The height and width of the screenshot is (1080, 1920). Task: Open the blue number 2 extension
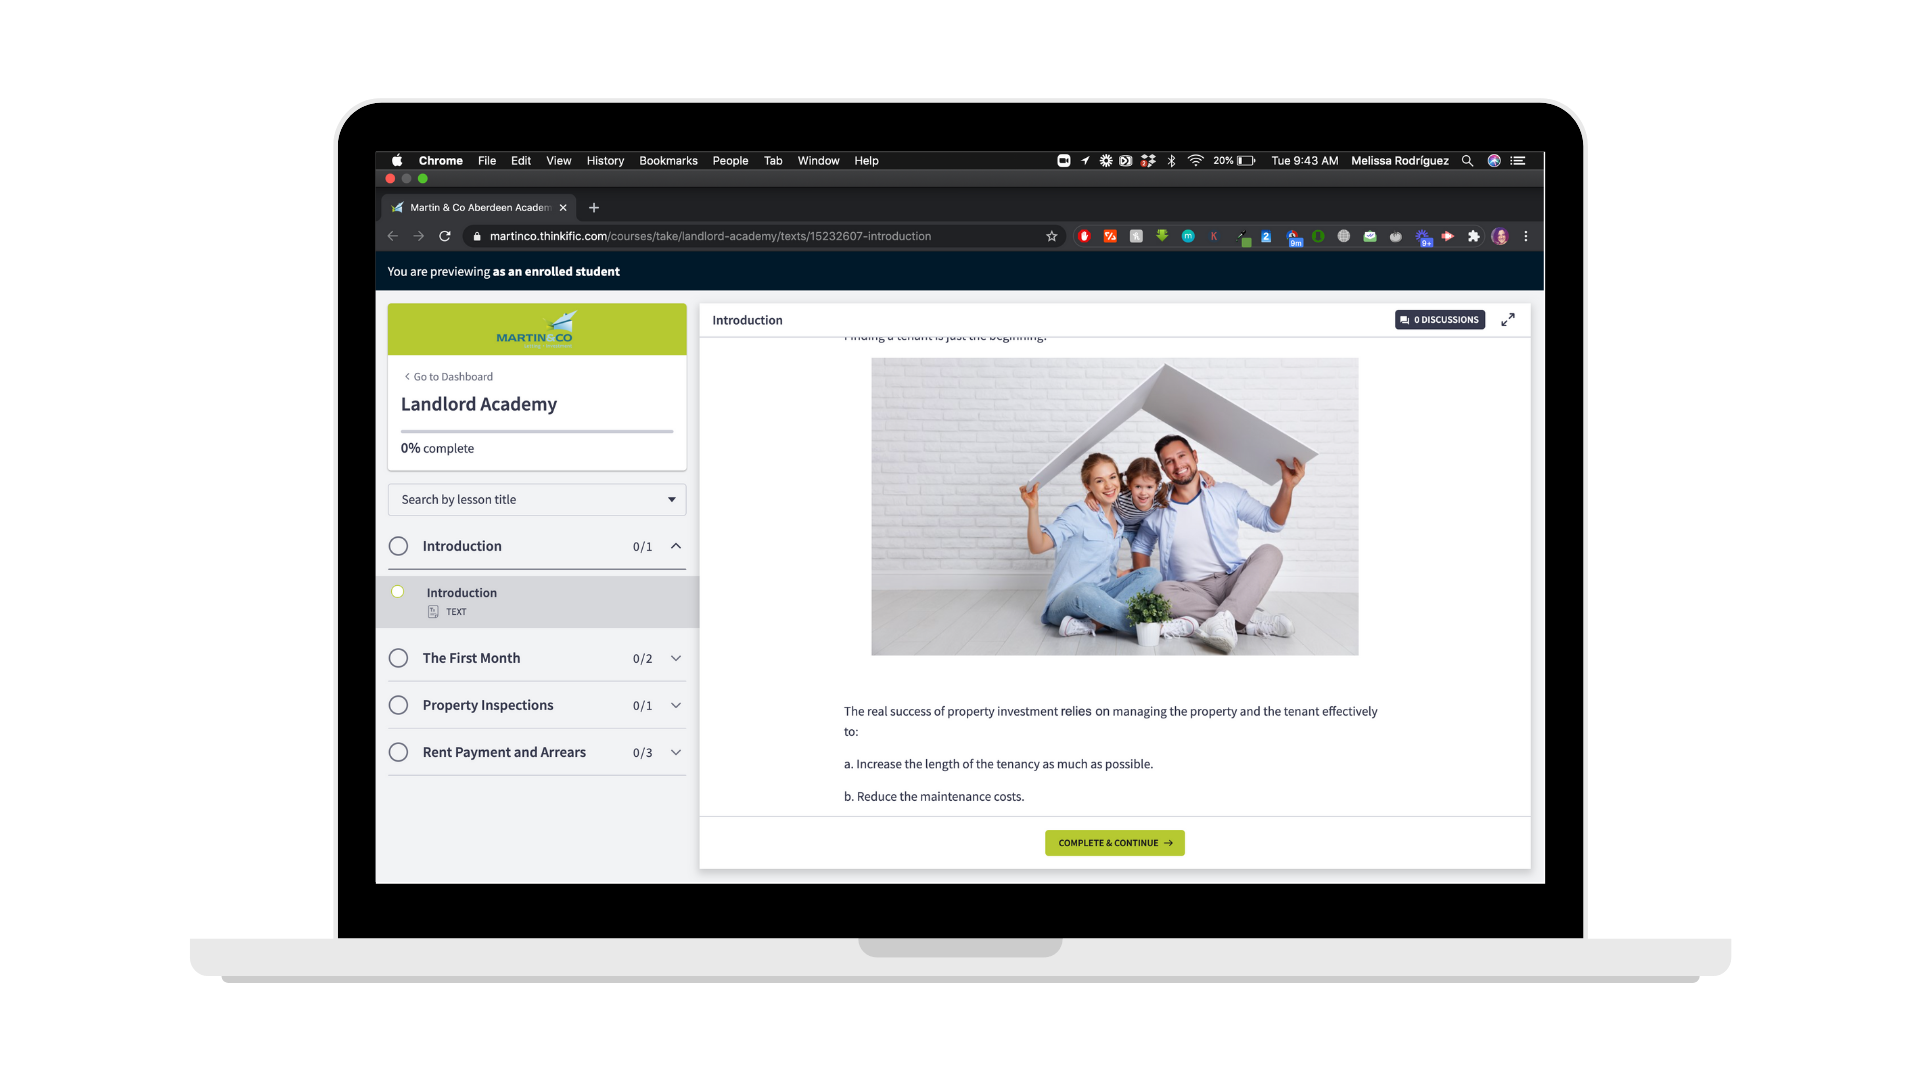(1266, 236)
